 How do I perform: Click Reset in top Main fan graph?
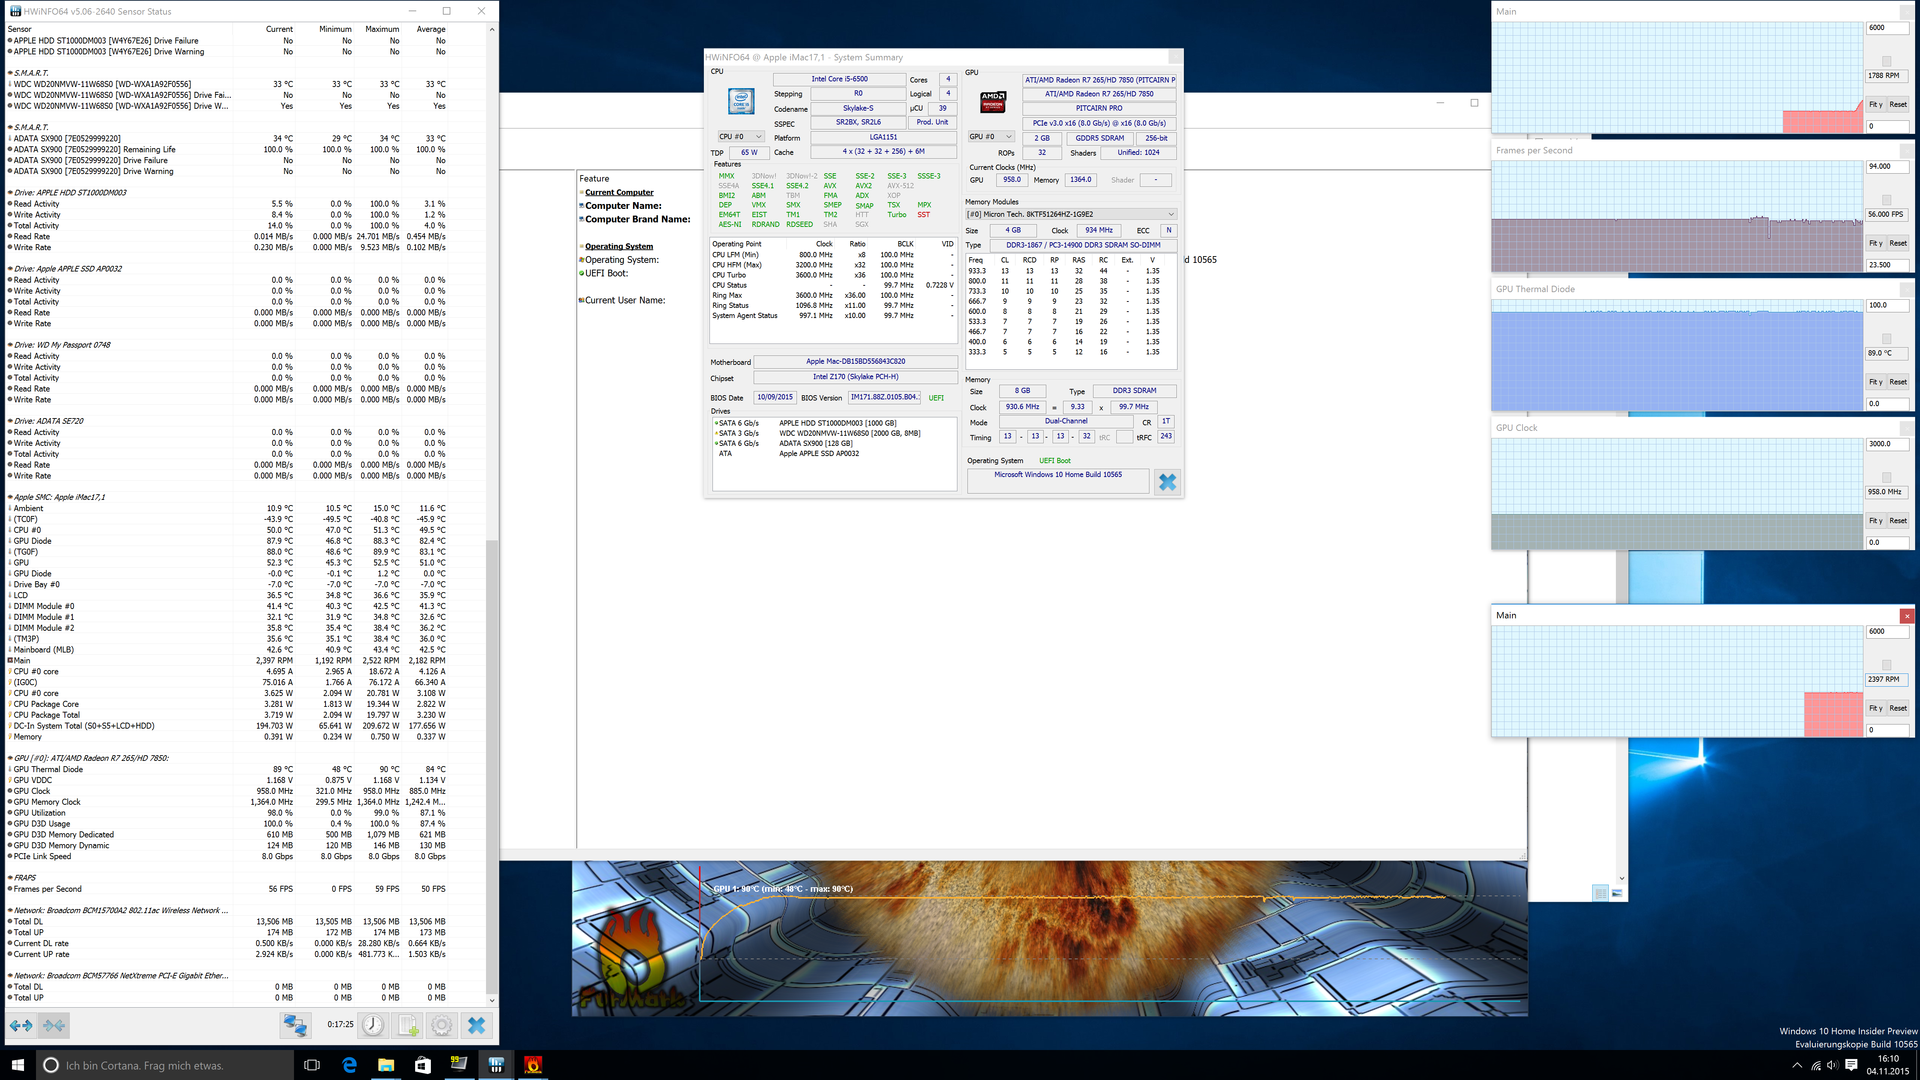click(x=1898, y=104)
